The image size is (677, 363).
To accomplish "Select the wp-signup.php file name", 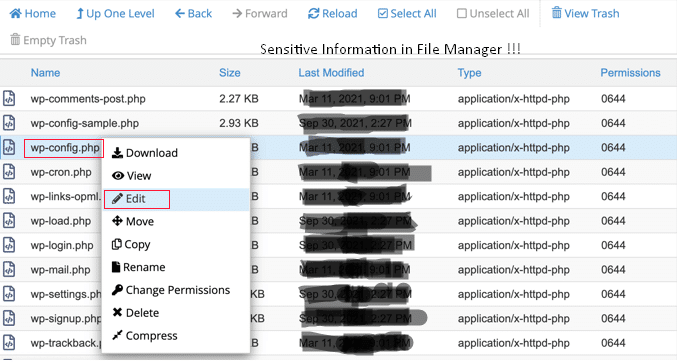I will (66, 319).
